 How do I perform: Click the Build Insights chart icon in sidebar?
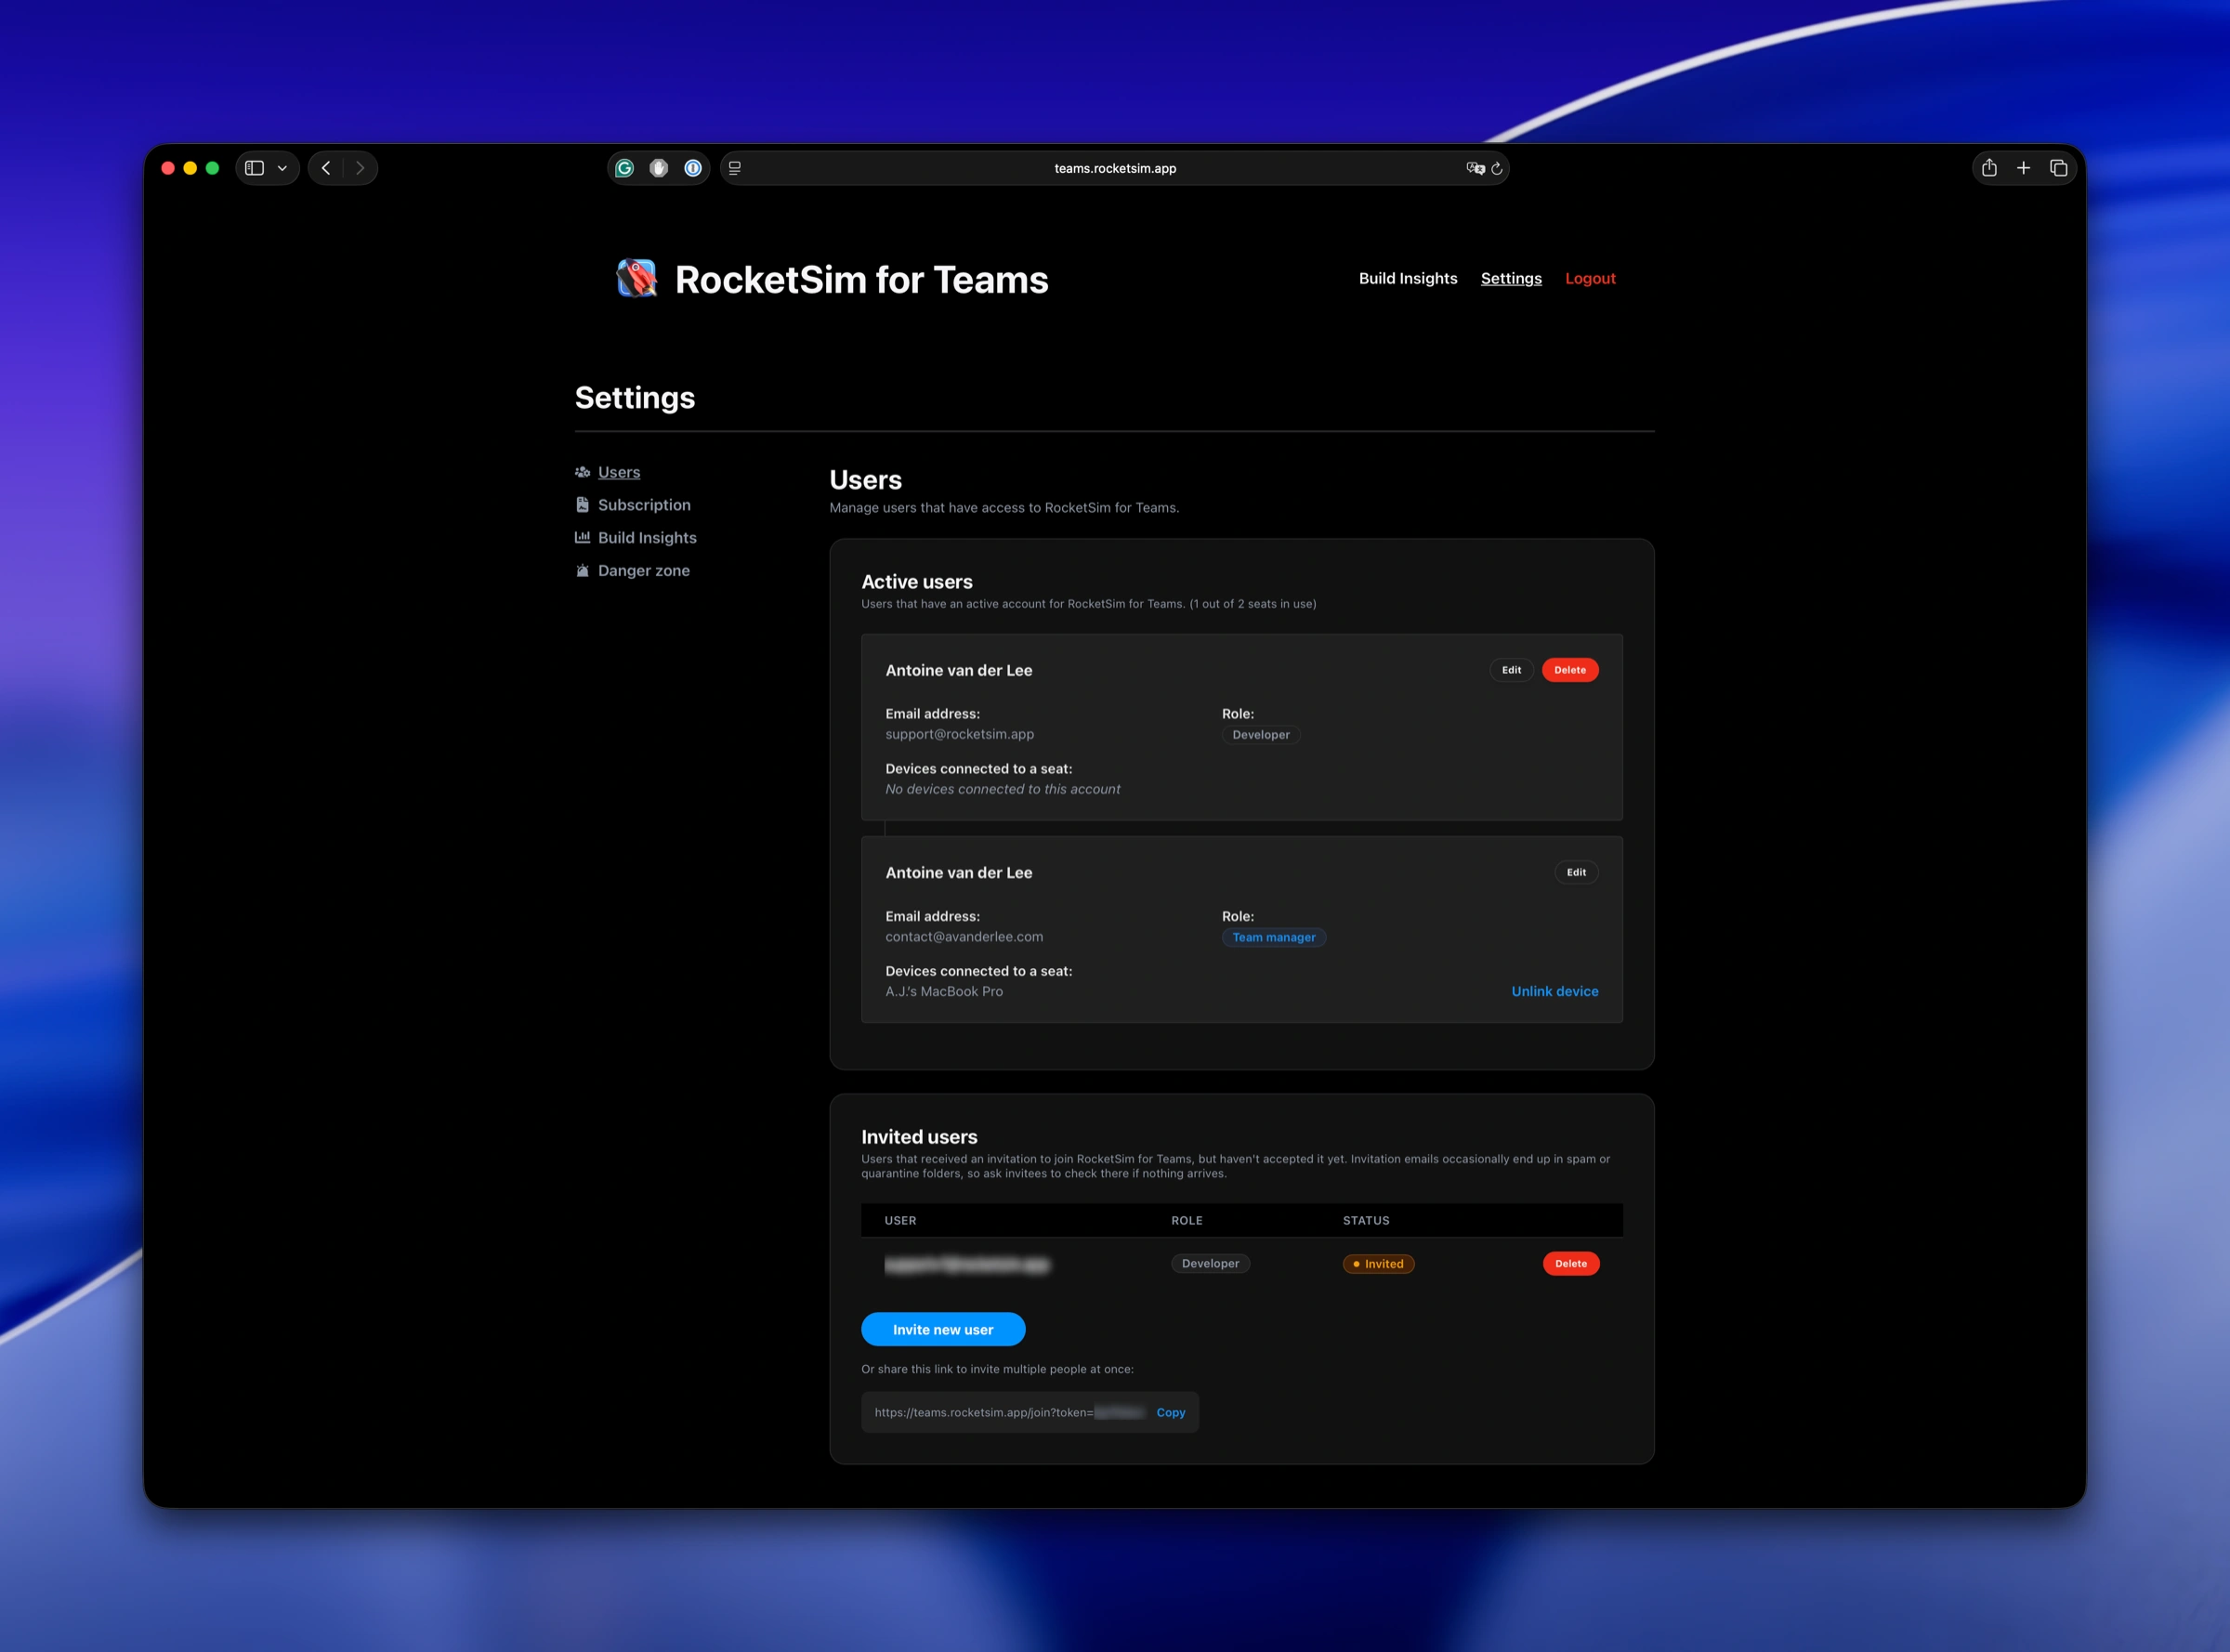582,537
